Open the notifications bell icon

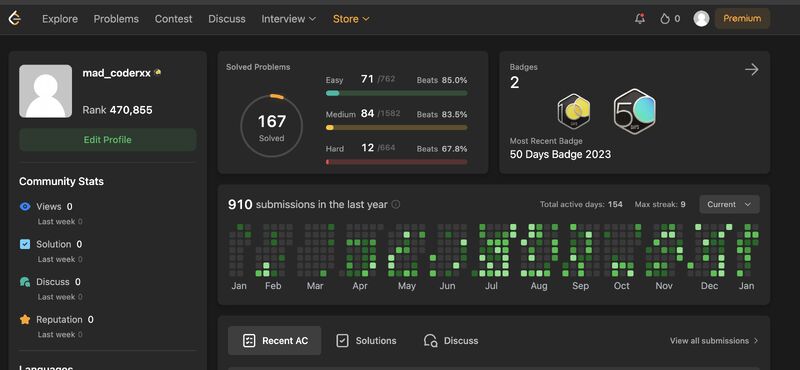[640, 18]
